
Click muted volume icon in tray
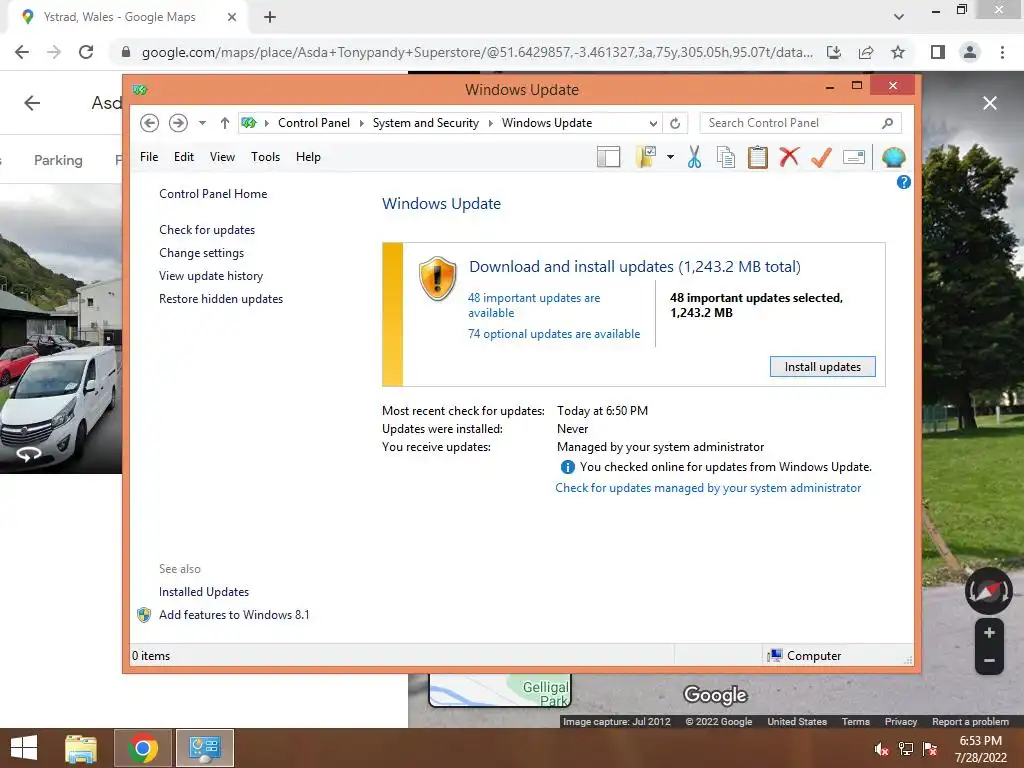(881, 749)
